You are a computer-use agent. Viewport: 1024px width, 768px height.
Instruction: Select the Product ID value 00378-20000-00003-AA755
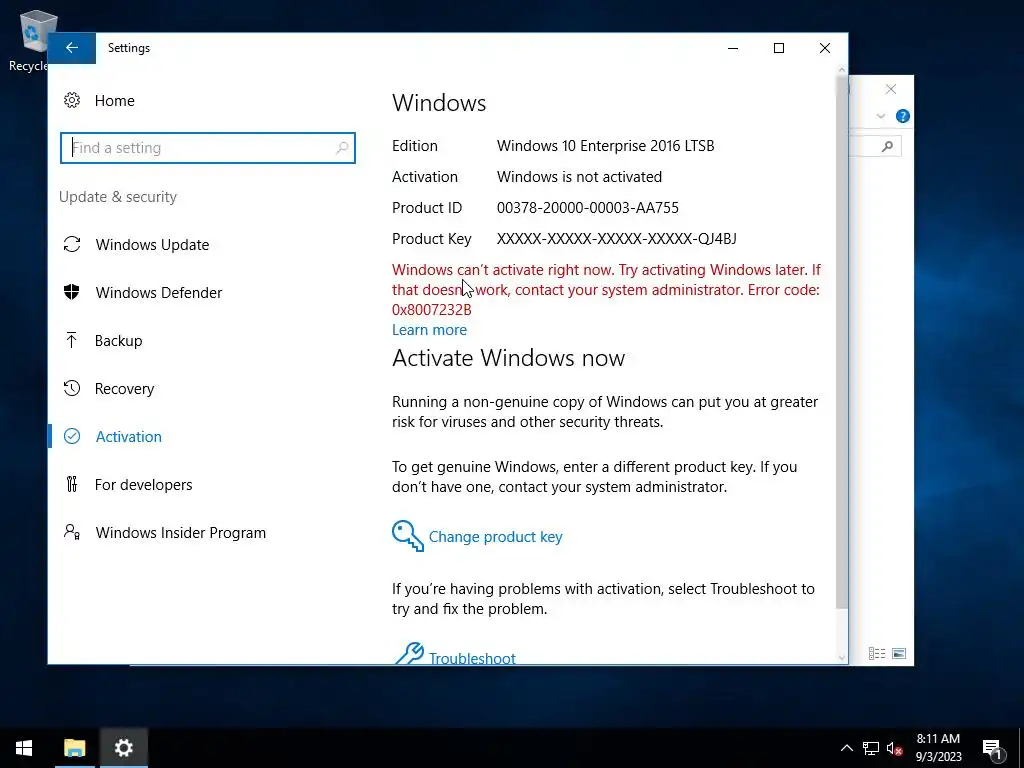click(x=588, y=208)
